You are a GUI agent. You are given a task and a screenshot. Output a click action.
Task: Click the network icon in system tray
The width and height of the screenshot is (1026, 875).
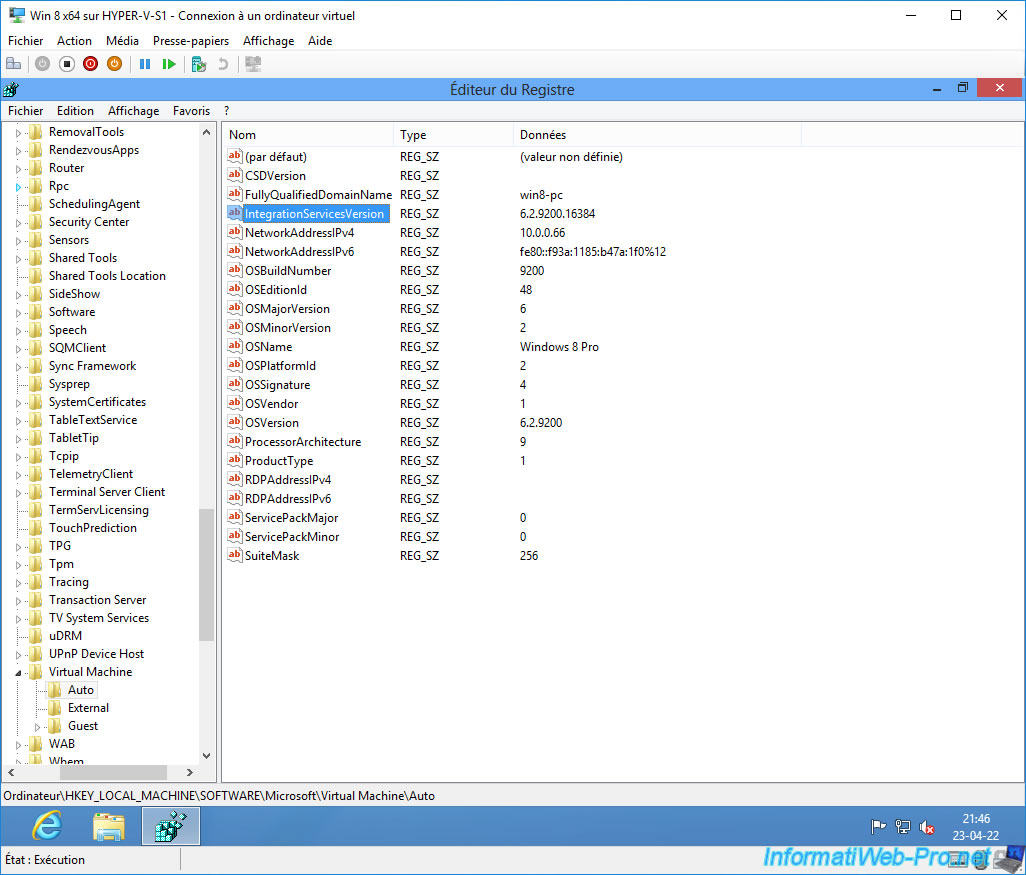[903, 826]
